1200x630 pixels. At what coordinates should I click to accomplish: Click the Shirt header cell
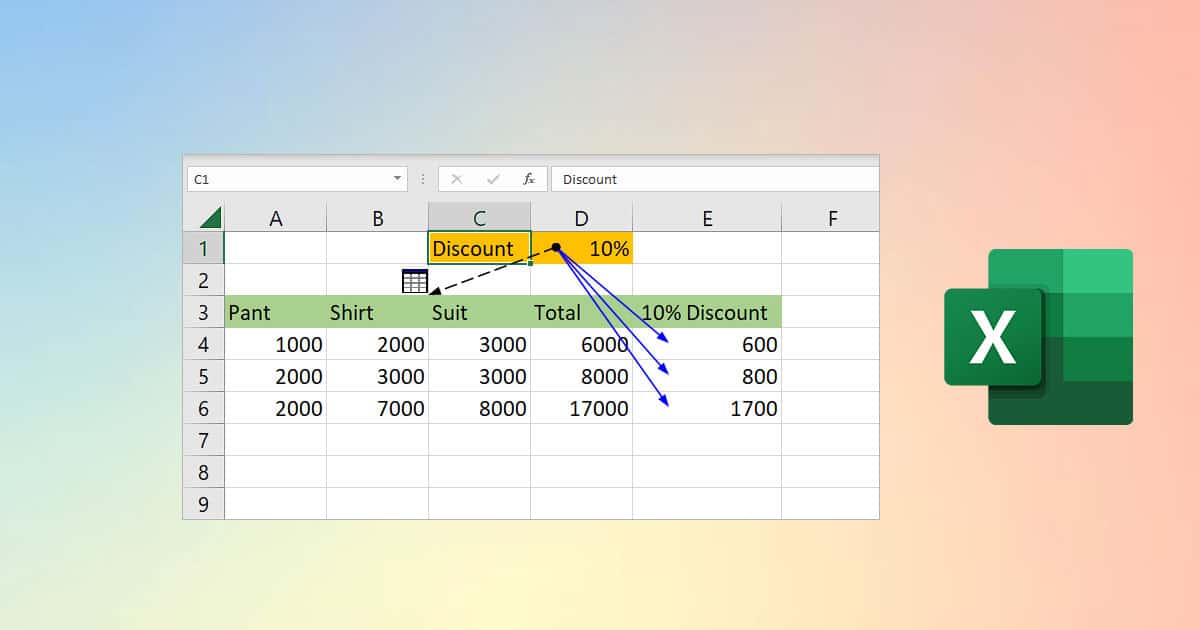click(x=378, y=312)
